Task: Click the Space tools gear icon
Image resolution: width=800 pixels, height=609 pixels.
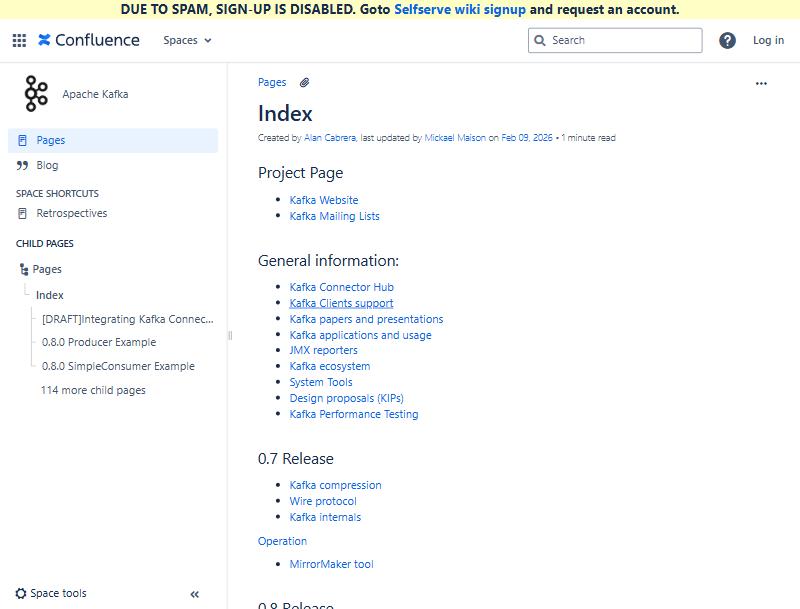Action: [x=21, y=593]
